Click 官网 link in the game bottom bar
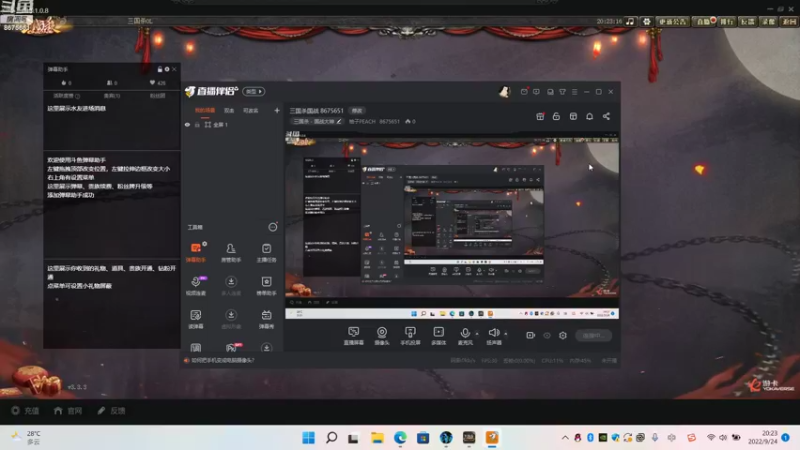Image resolution: width=800 pixels, height=450 pixels. (x=68, y=410)
